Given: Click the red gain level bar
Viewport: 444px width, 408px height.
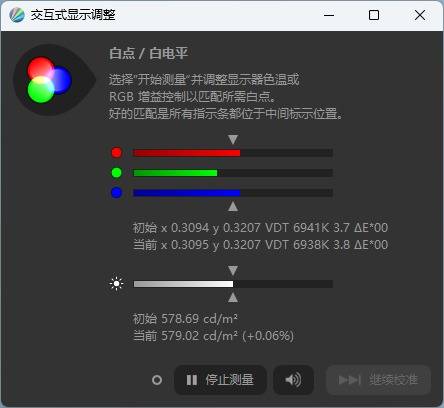Looking at the screenshot, I should point(233,153).
